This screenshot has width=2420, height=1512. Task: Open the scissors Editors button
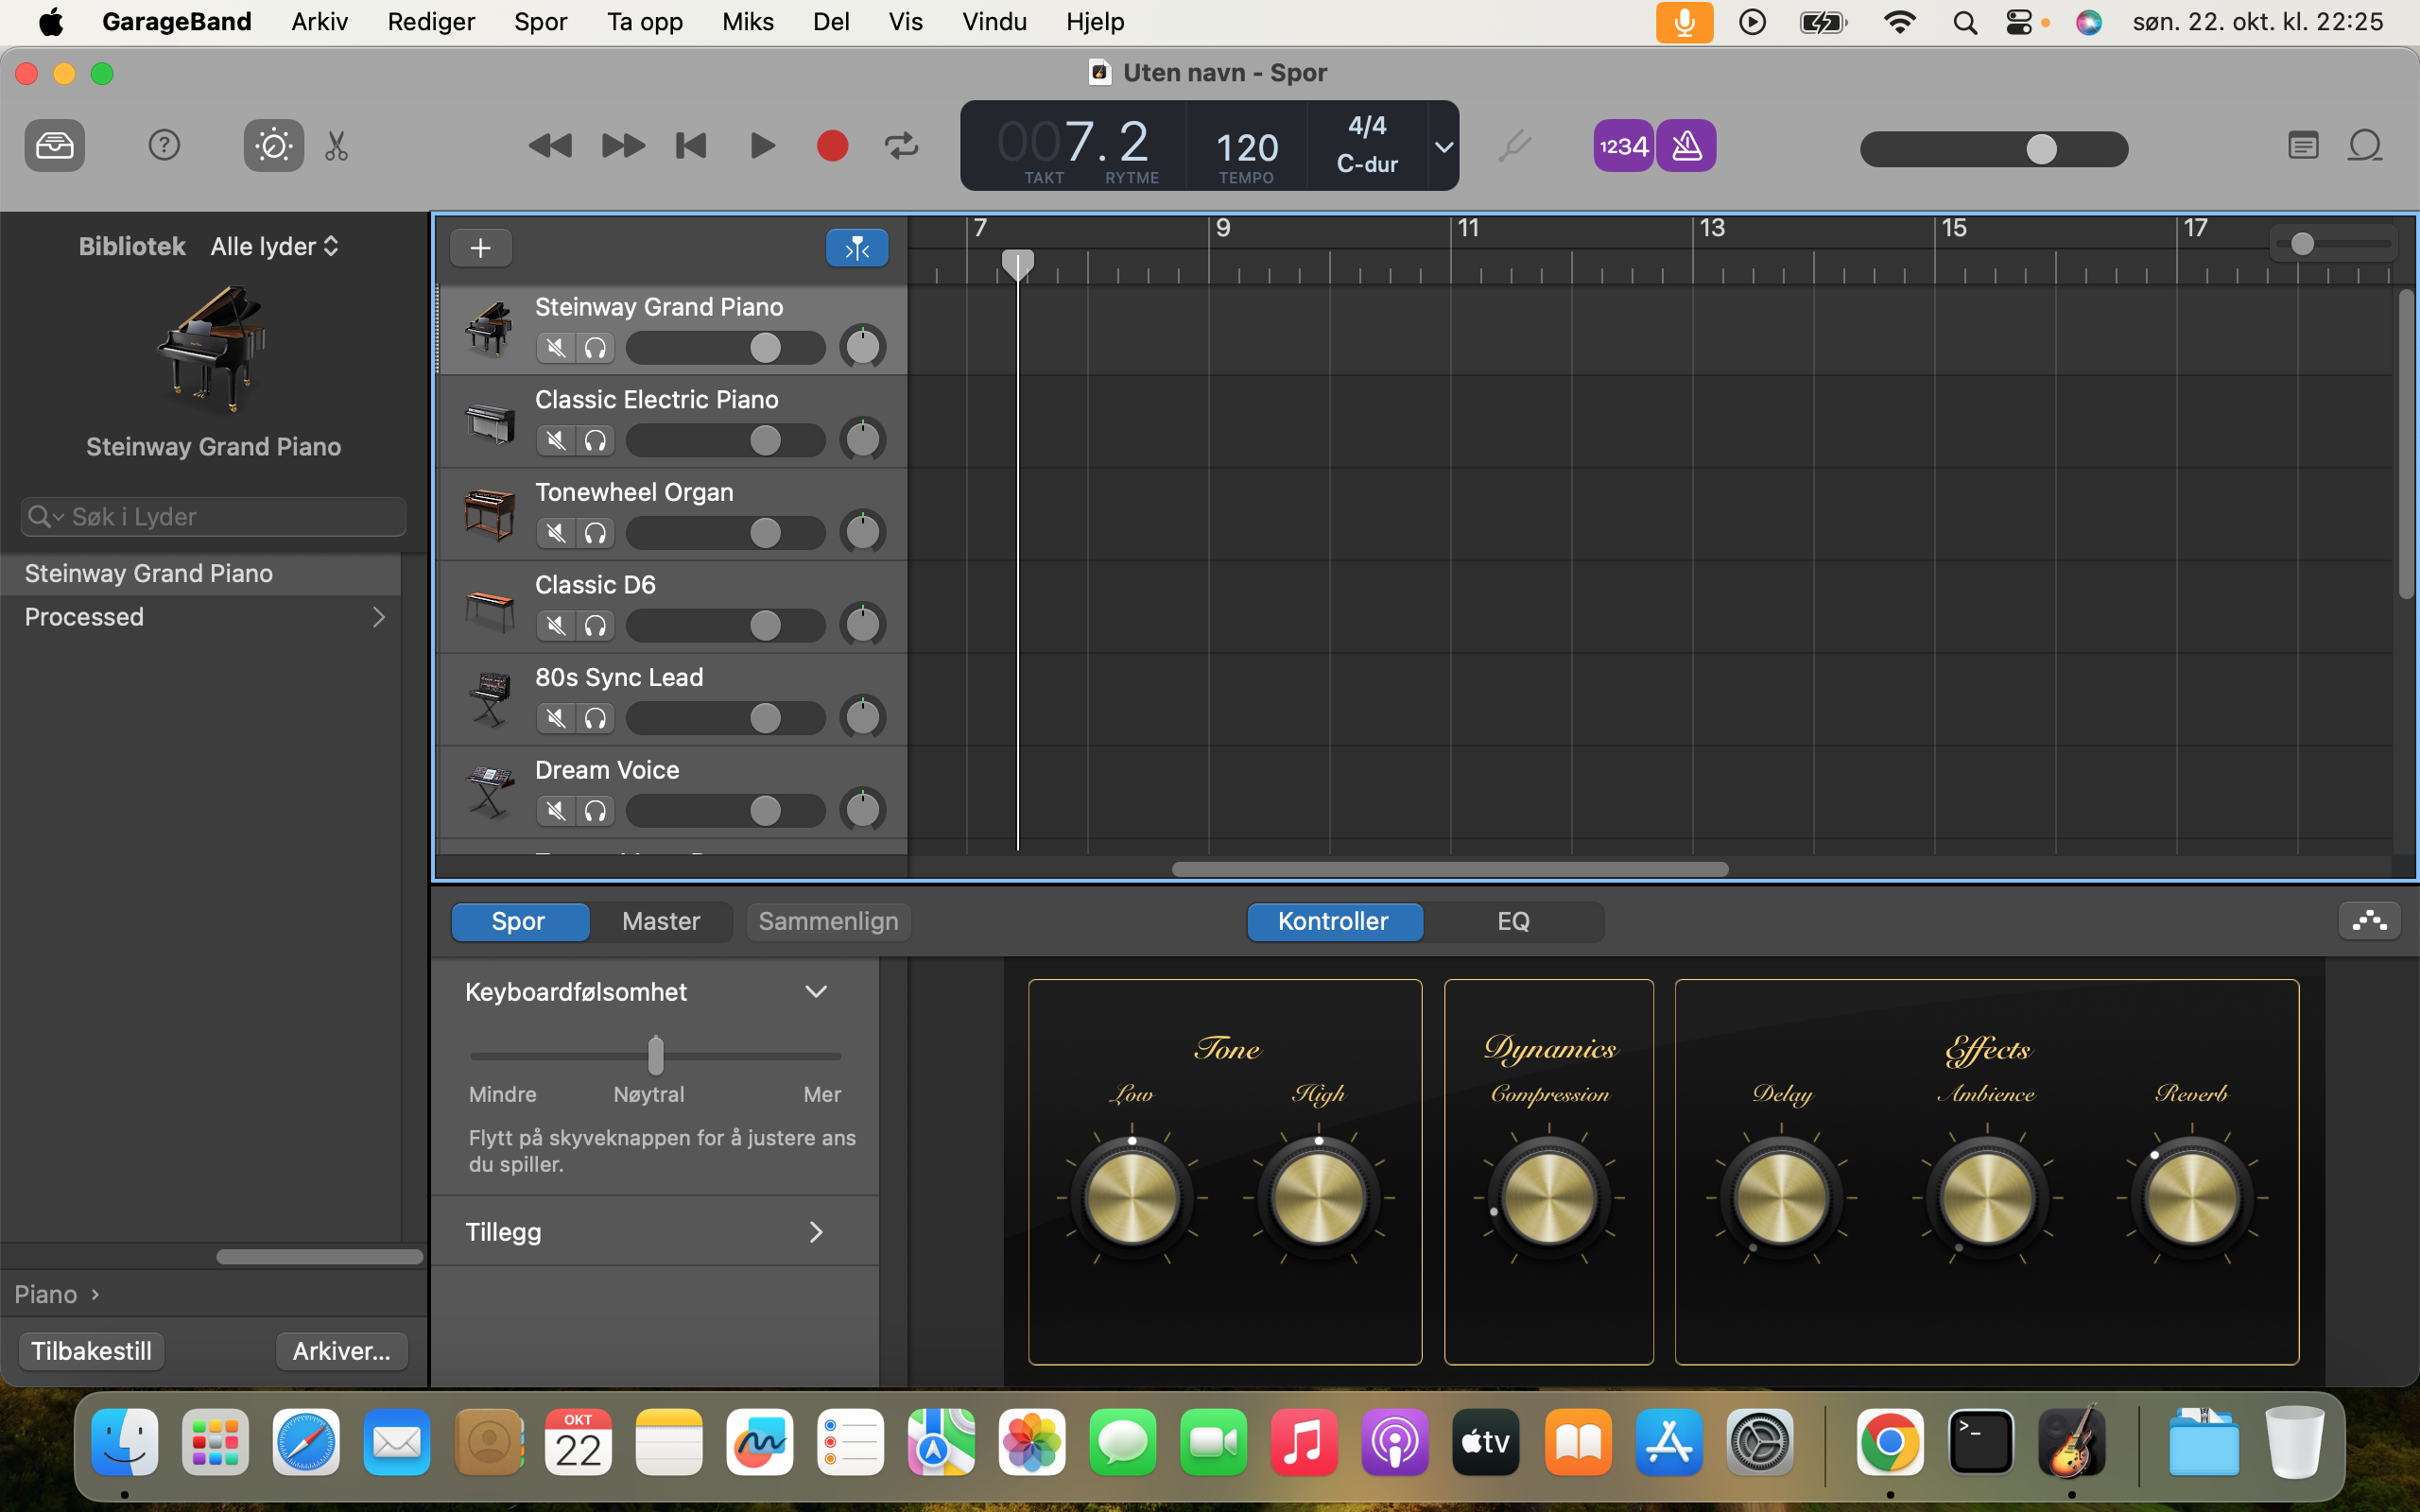point(337,146)
